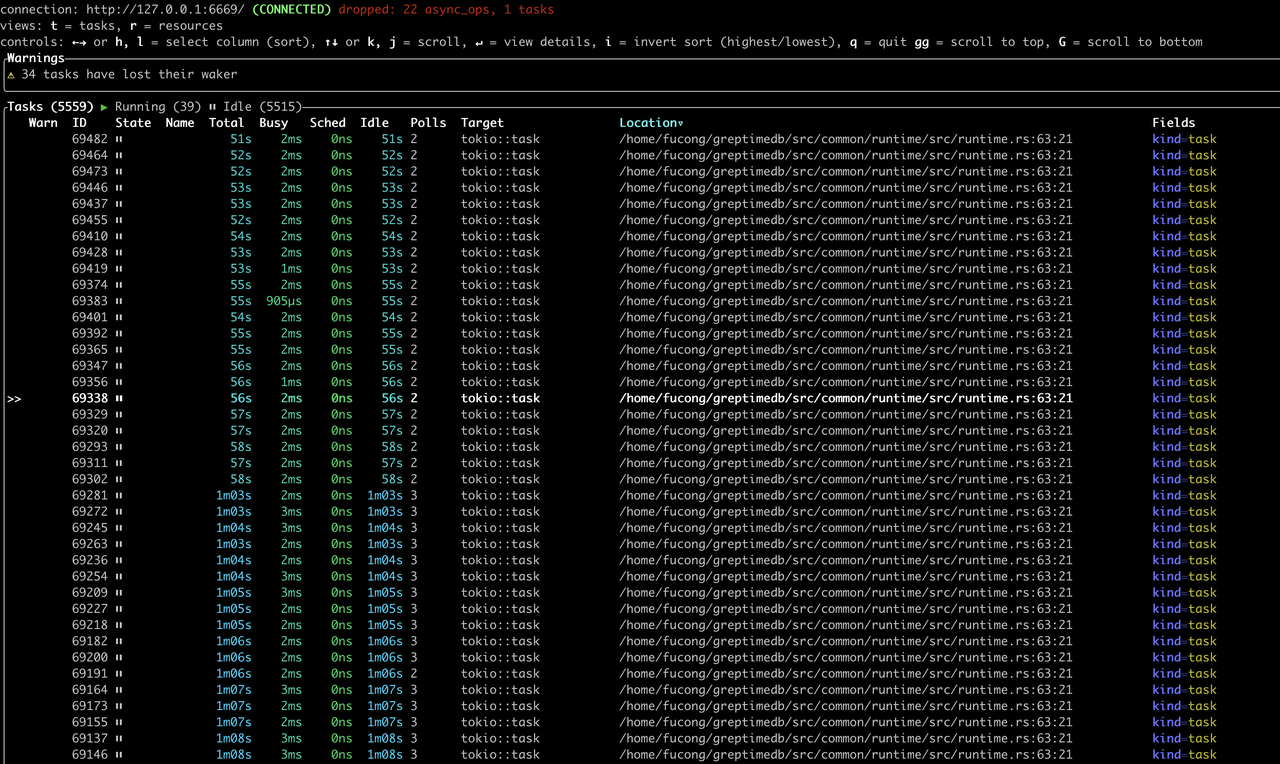Click the pause state icon for task 69482
This screenshot has height=764, width=1280.
coord(118,139)
